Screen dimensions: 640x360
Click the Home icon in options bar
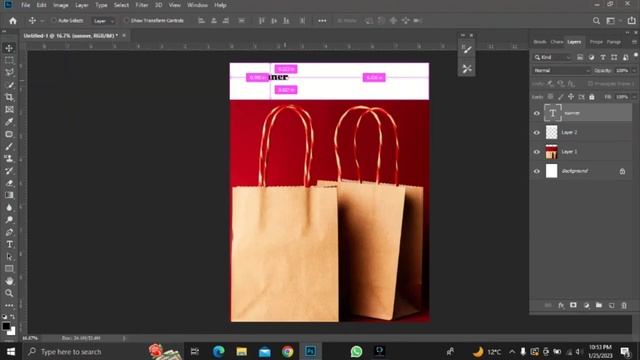tap(13, 20)
